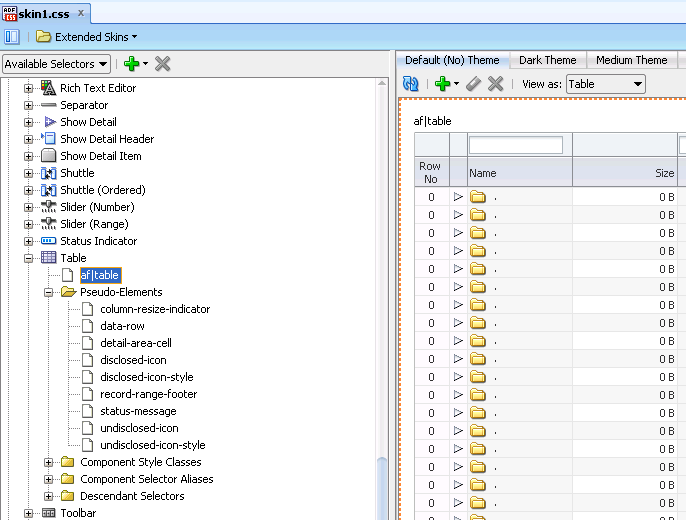Click the Show Detail triangle icon
686x520 pixels.
[x=50, y=122]
